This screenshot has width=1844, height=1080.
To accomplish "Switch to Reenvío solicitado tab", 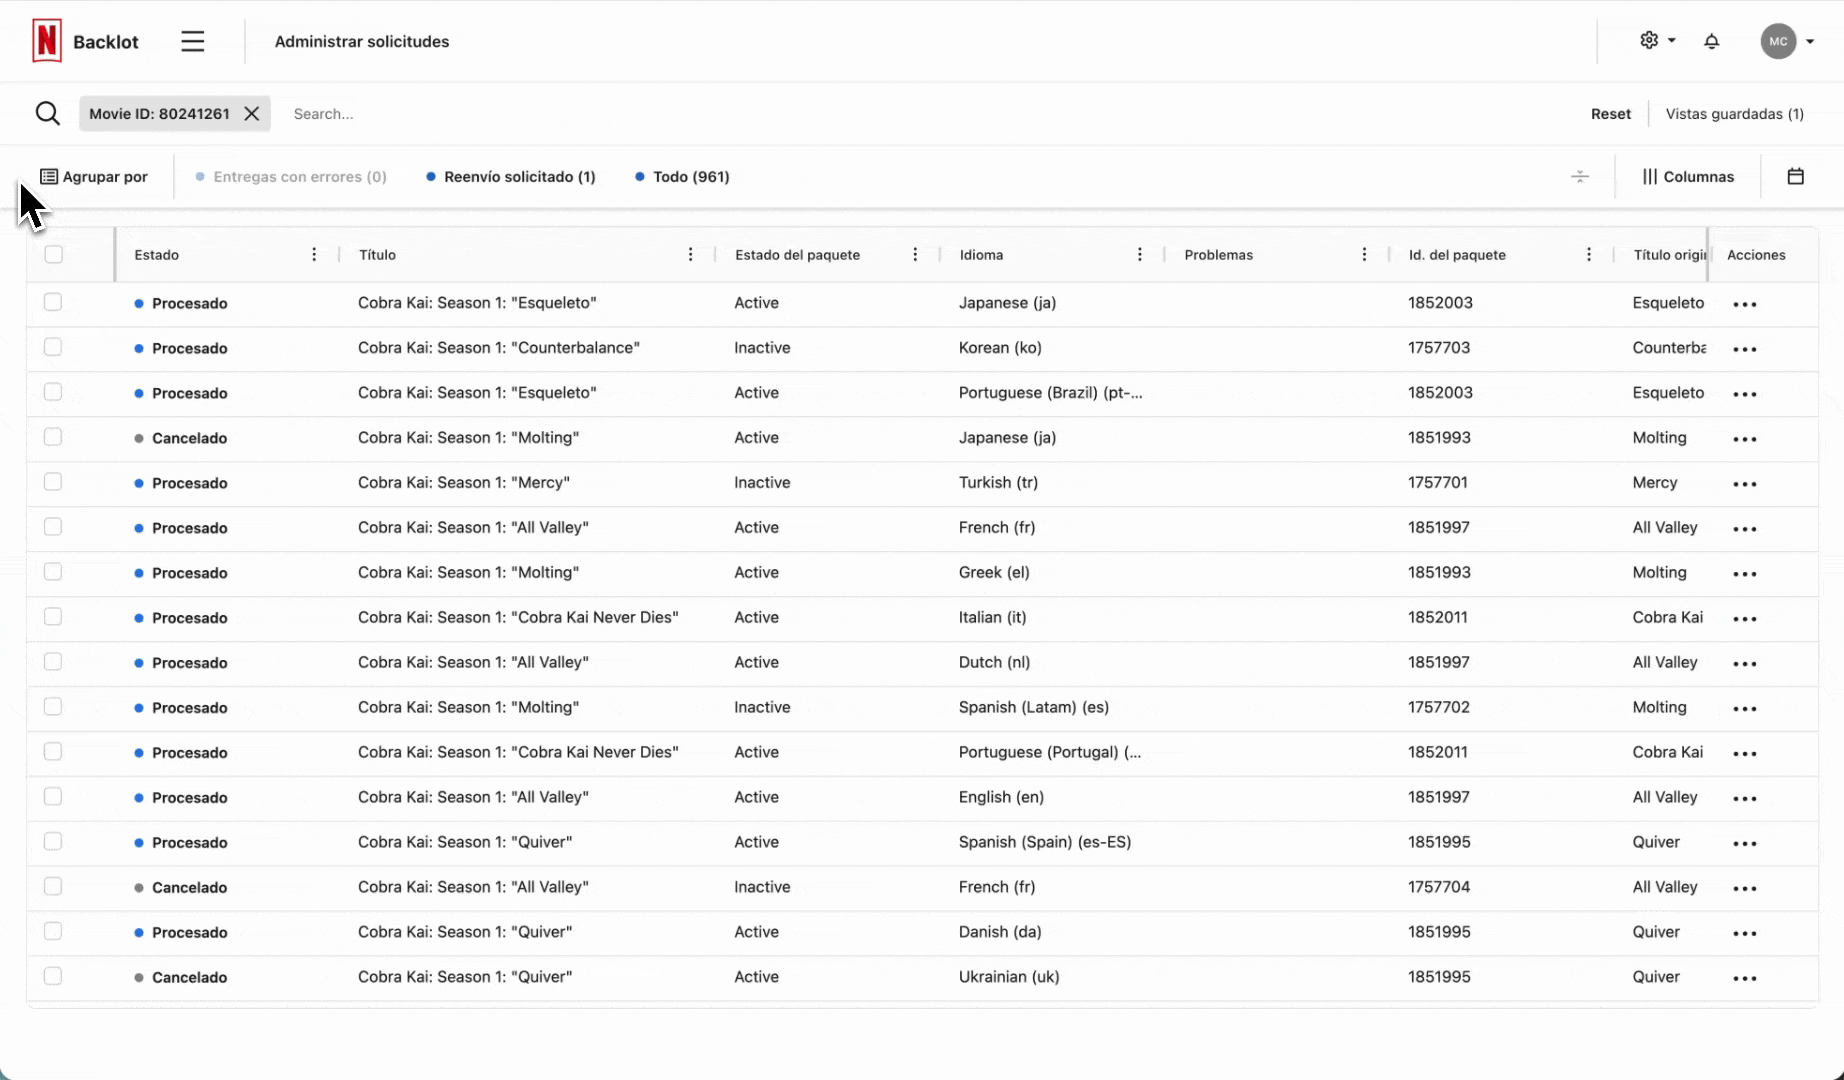I will 510,177.
